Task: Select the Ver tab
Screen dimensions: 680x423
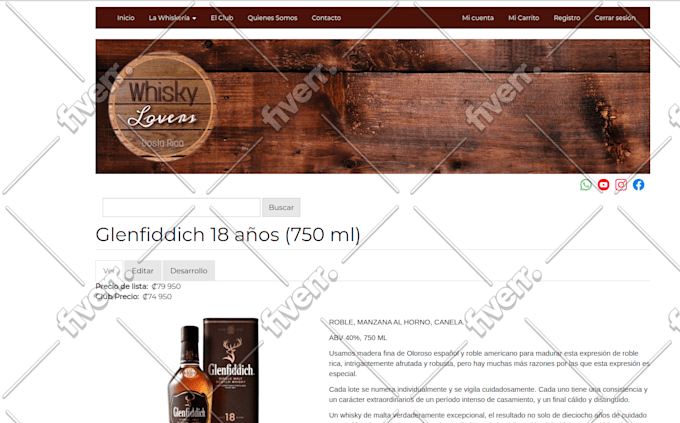Action: (x=109, y=271)
